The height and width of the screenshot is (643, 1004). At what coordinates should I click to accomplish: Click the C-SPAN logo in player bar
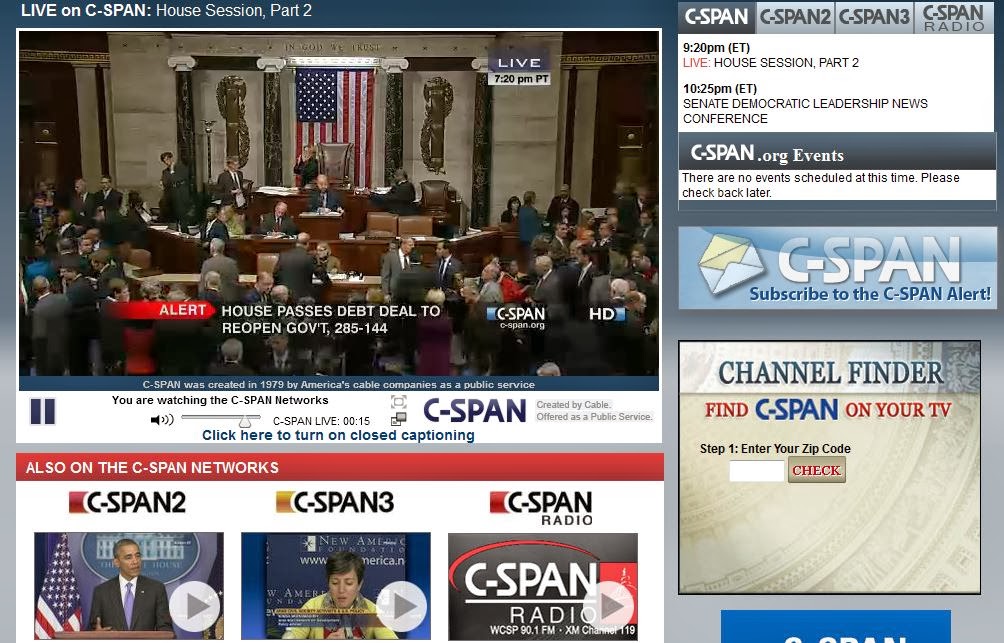tap(474, 411)
